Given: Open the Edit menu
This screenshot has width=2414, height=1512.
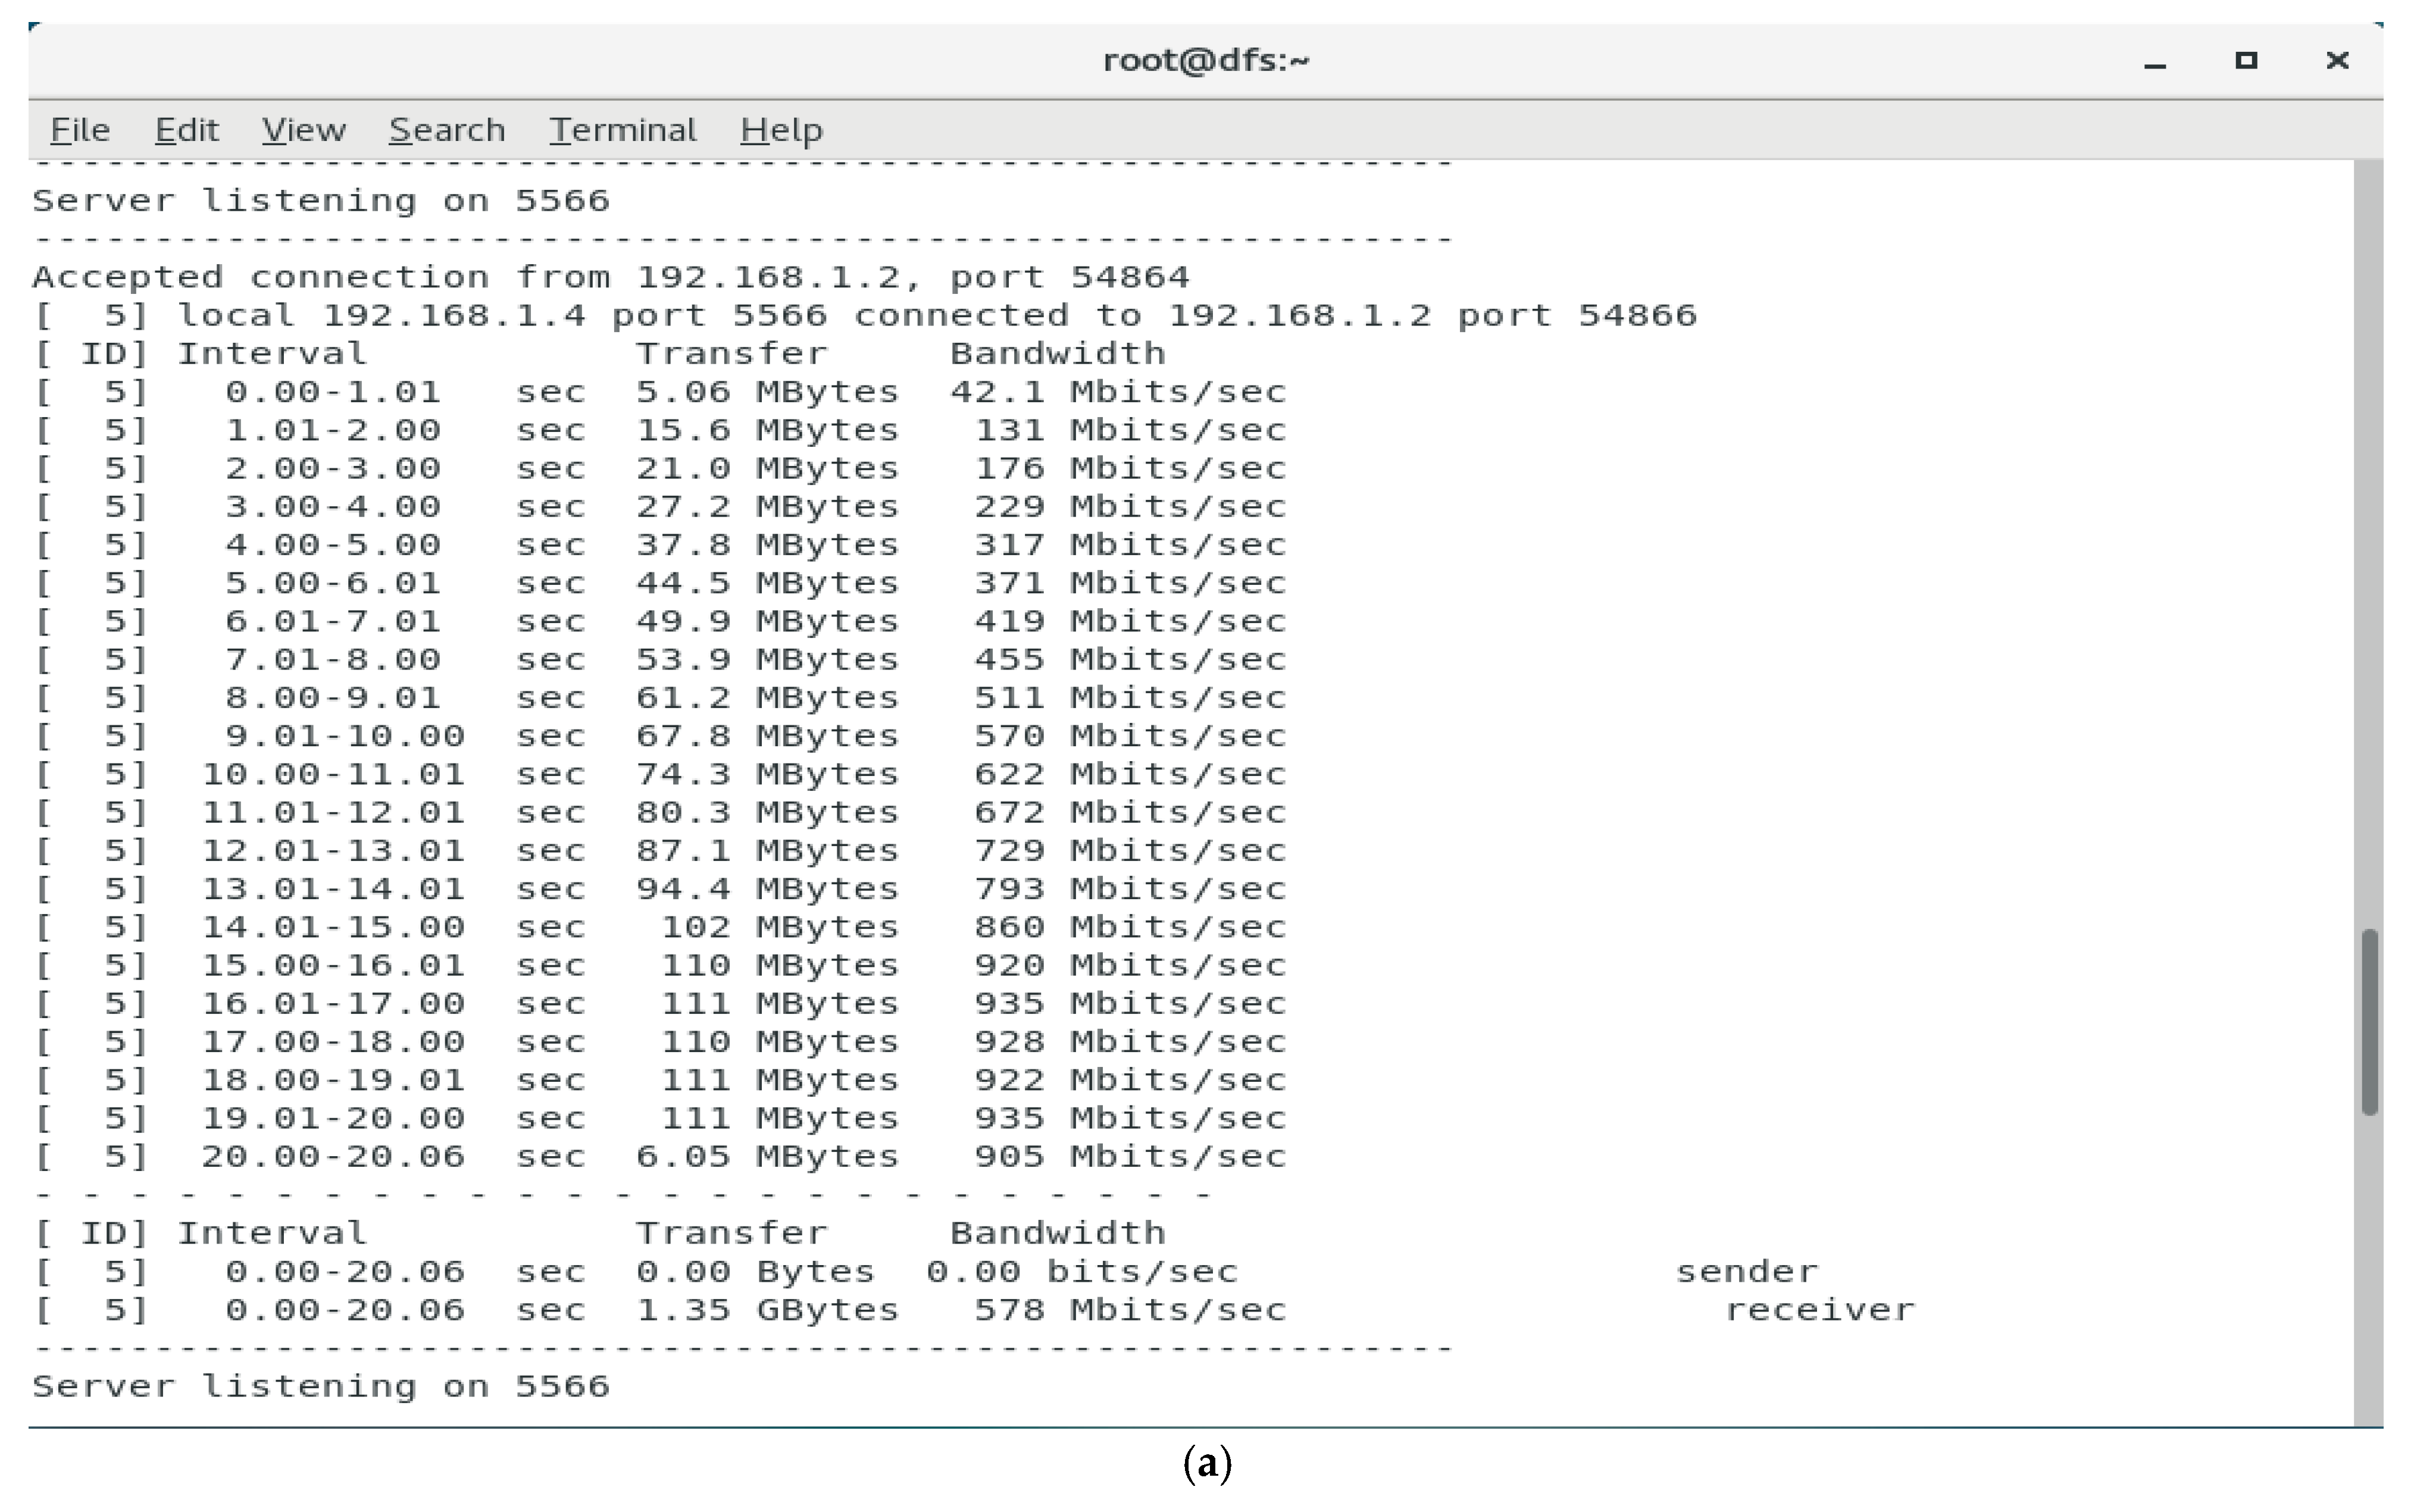Looking at the screenshot, I should 186,130.
